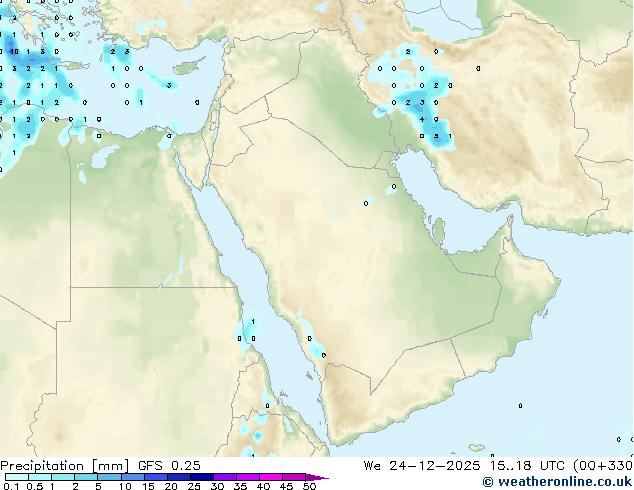Click the 'GFS 0.25' model label
This screenshot has width=634, height=490.
(169, 466)
